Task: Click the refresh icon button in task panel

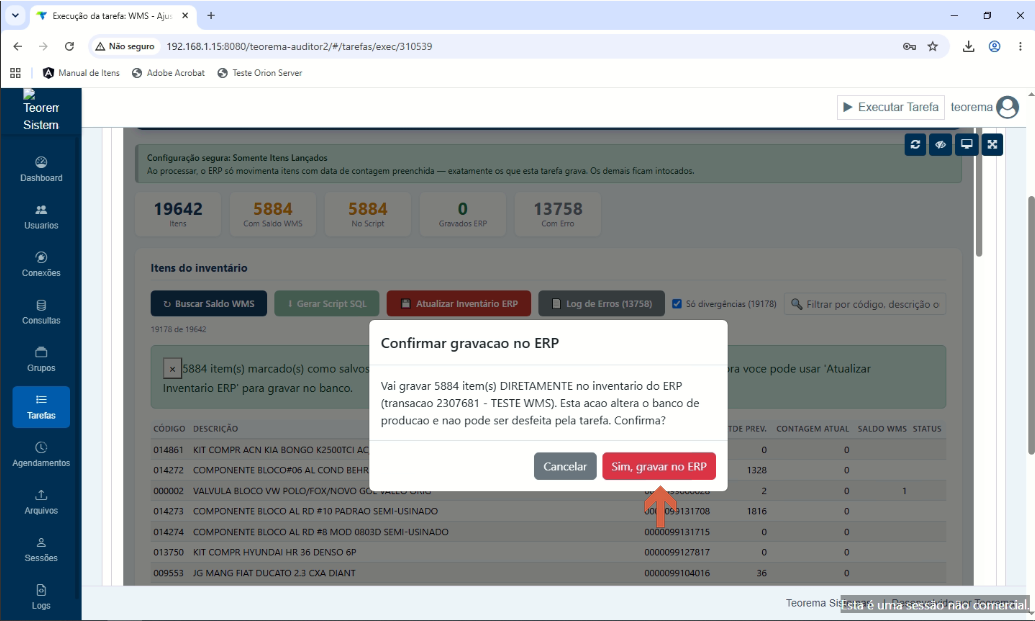Action: click(x=915, y=144)
